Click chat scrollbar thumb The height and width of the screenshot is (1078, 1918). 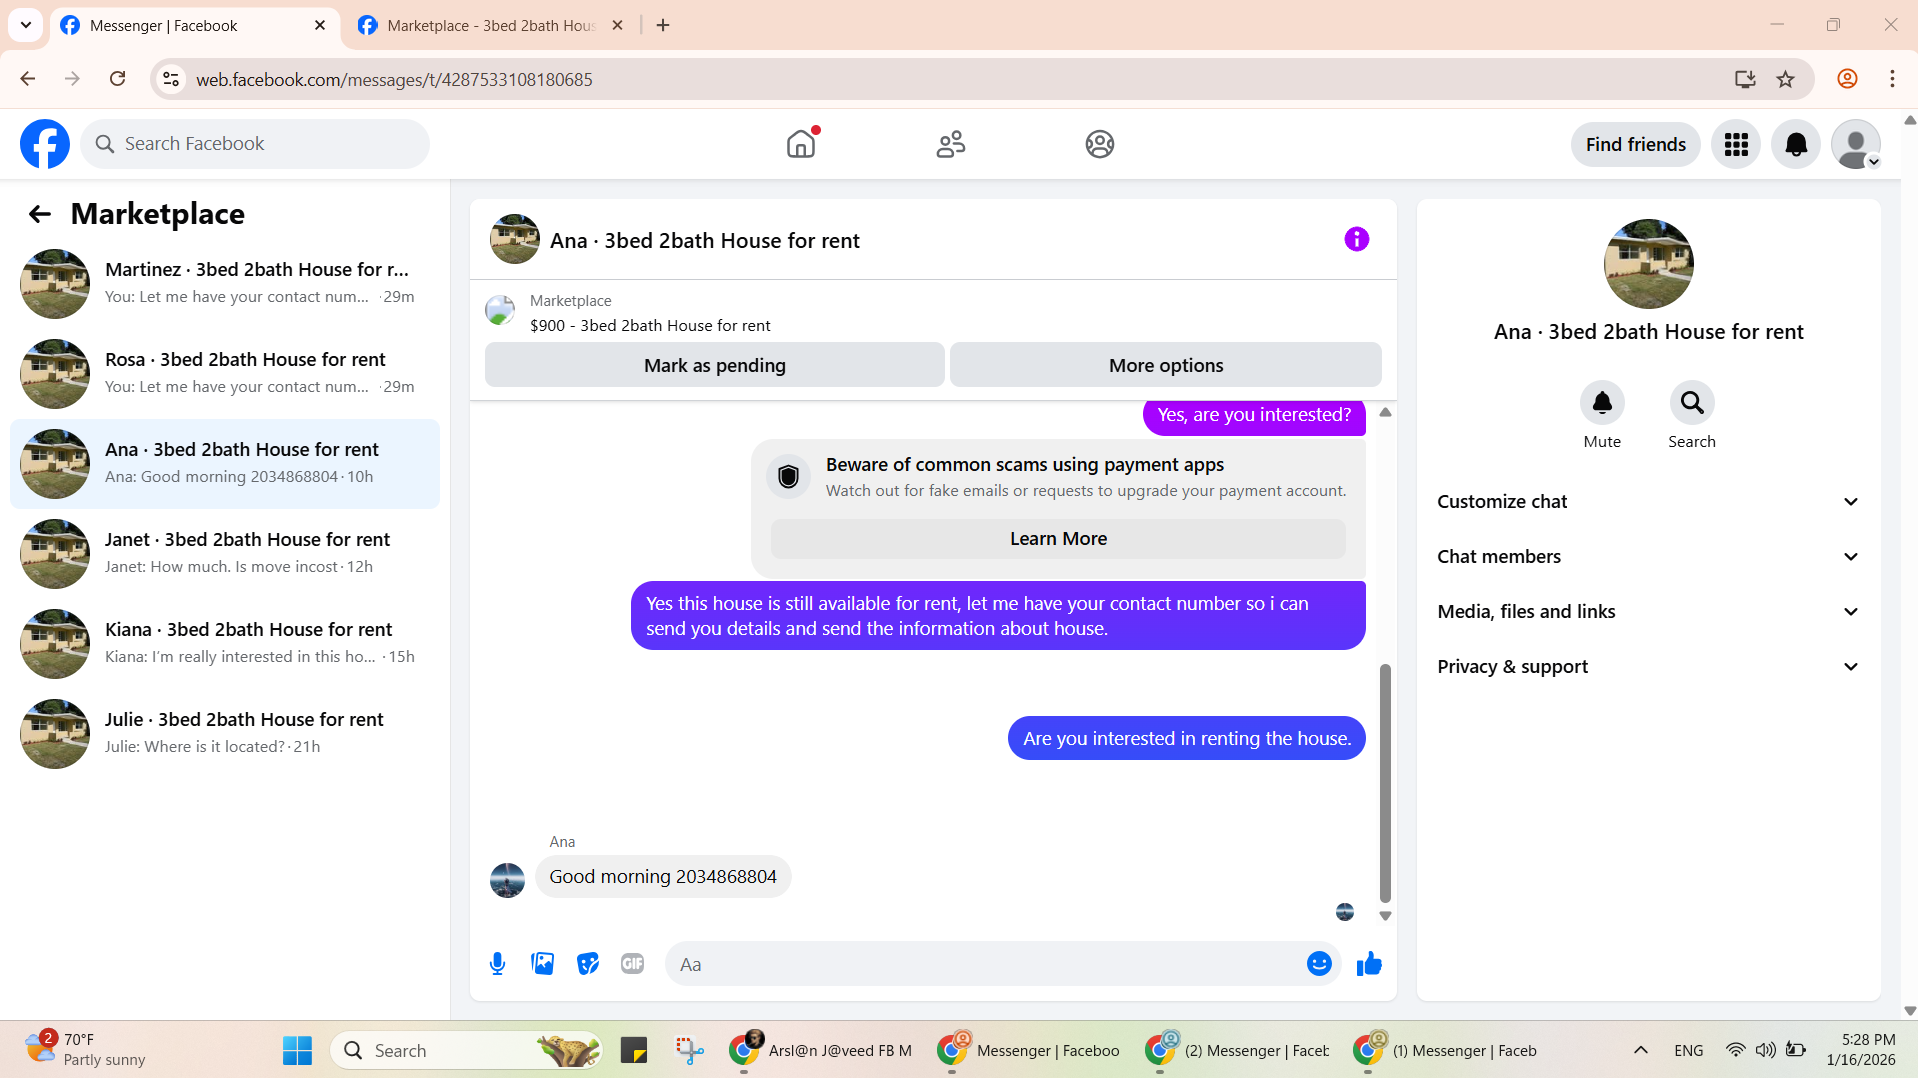coord(1385,783)
